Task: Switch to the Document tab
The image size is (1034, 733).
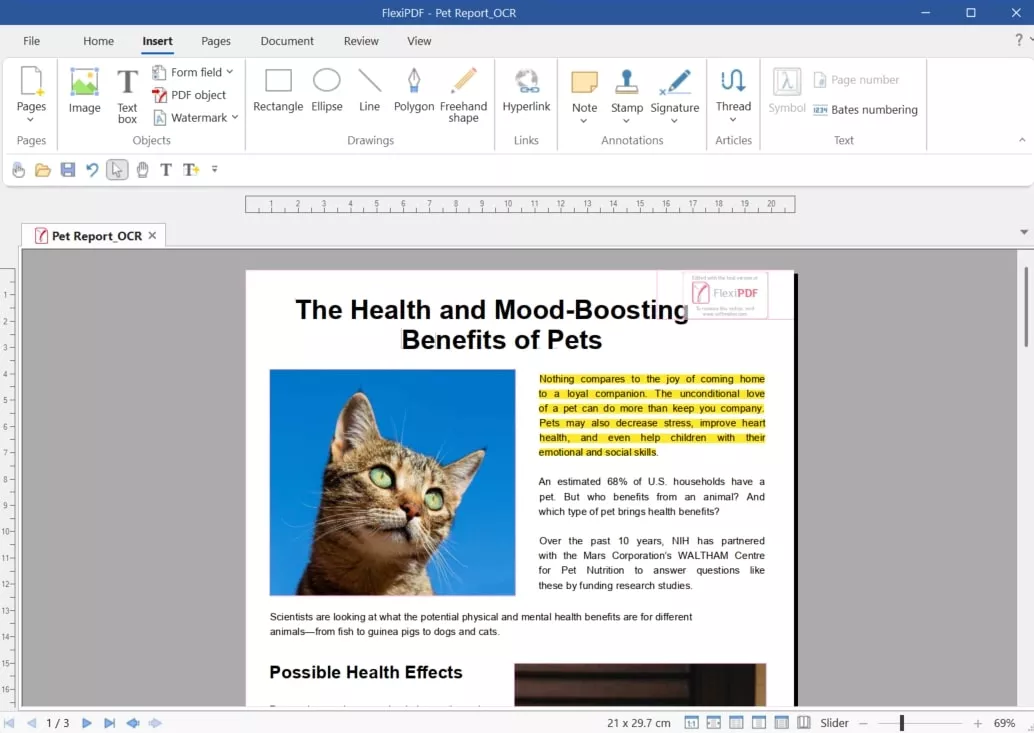Action: pyautogui.click(x=287, y=41)
